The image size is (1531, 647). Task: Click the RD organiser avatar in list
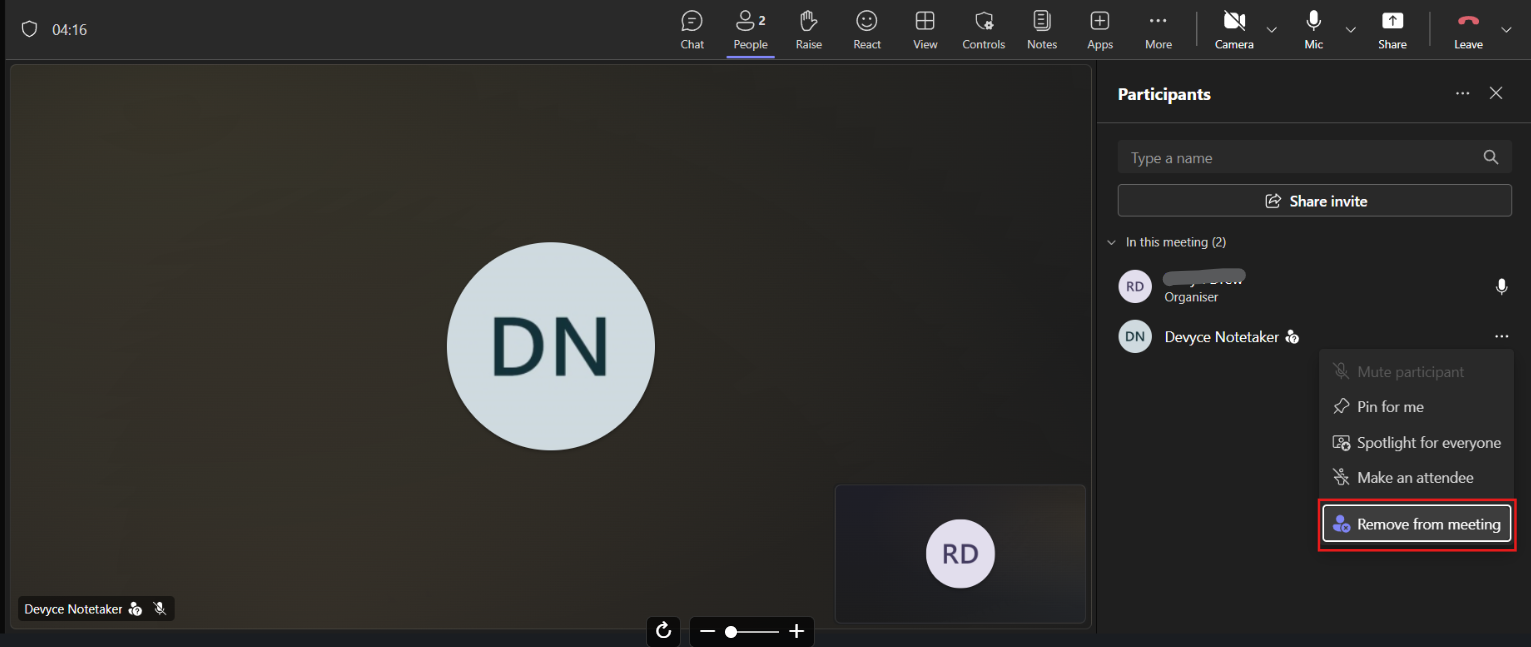click(1135, 287)
